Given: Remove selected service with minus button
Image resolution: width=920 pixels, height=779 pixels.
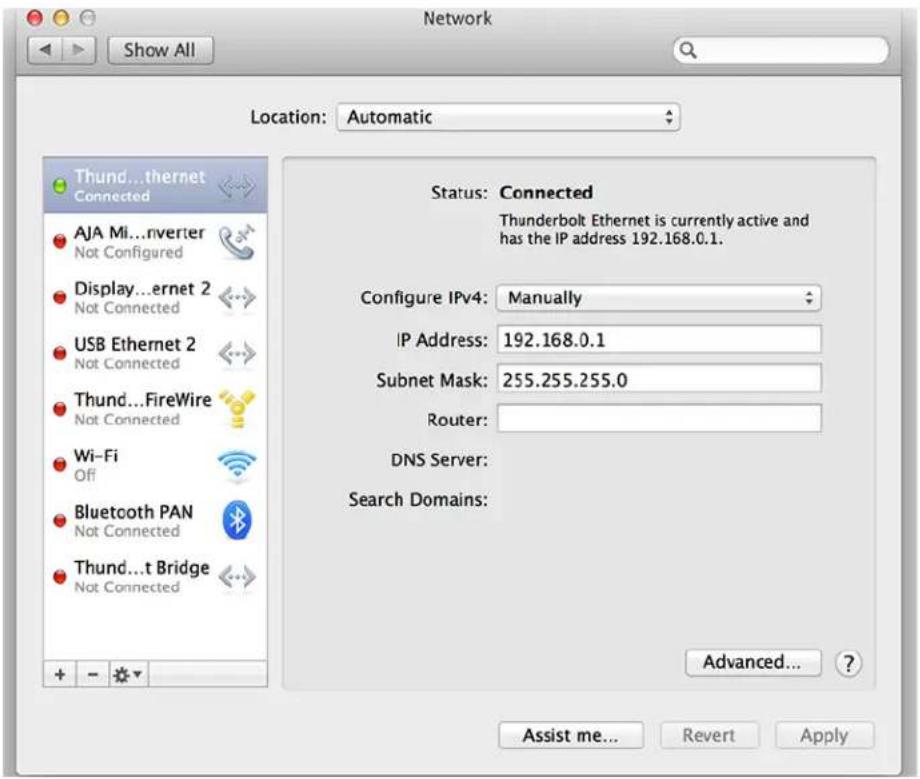Looking at the screenshot, I should pos(93,674).
